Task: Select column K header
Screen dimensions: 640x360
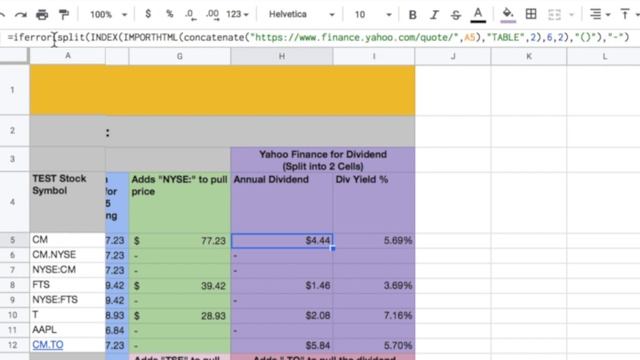Action: pos(529,56)
